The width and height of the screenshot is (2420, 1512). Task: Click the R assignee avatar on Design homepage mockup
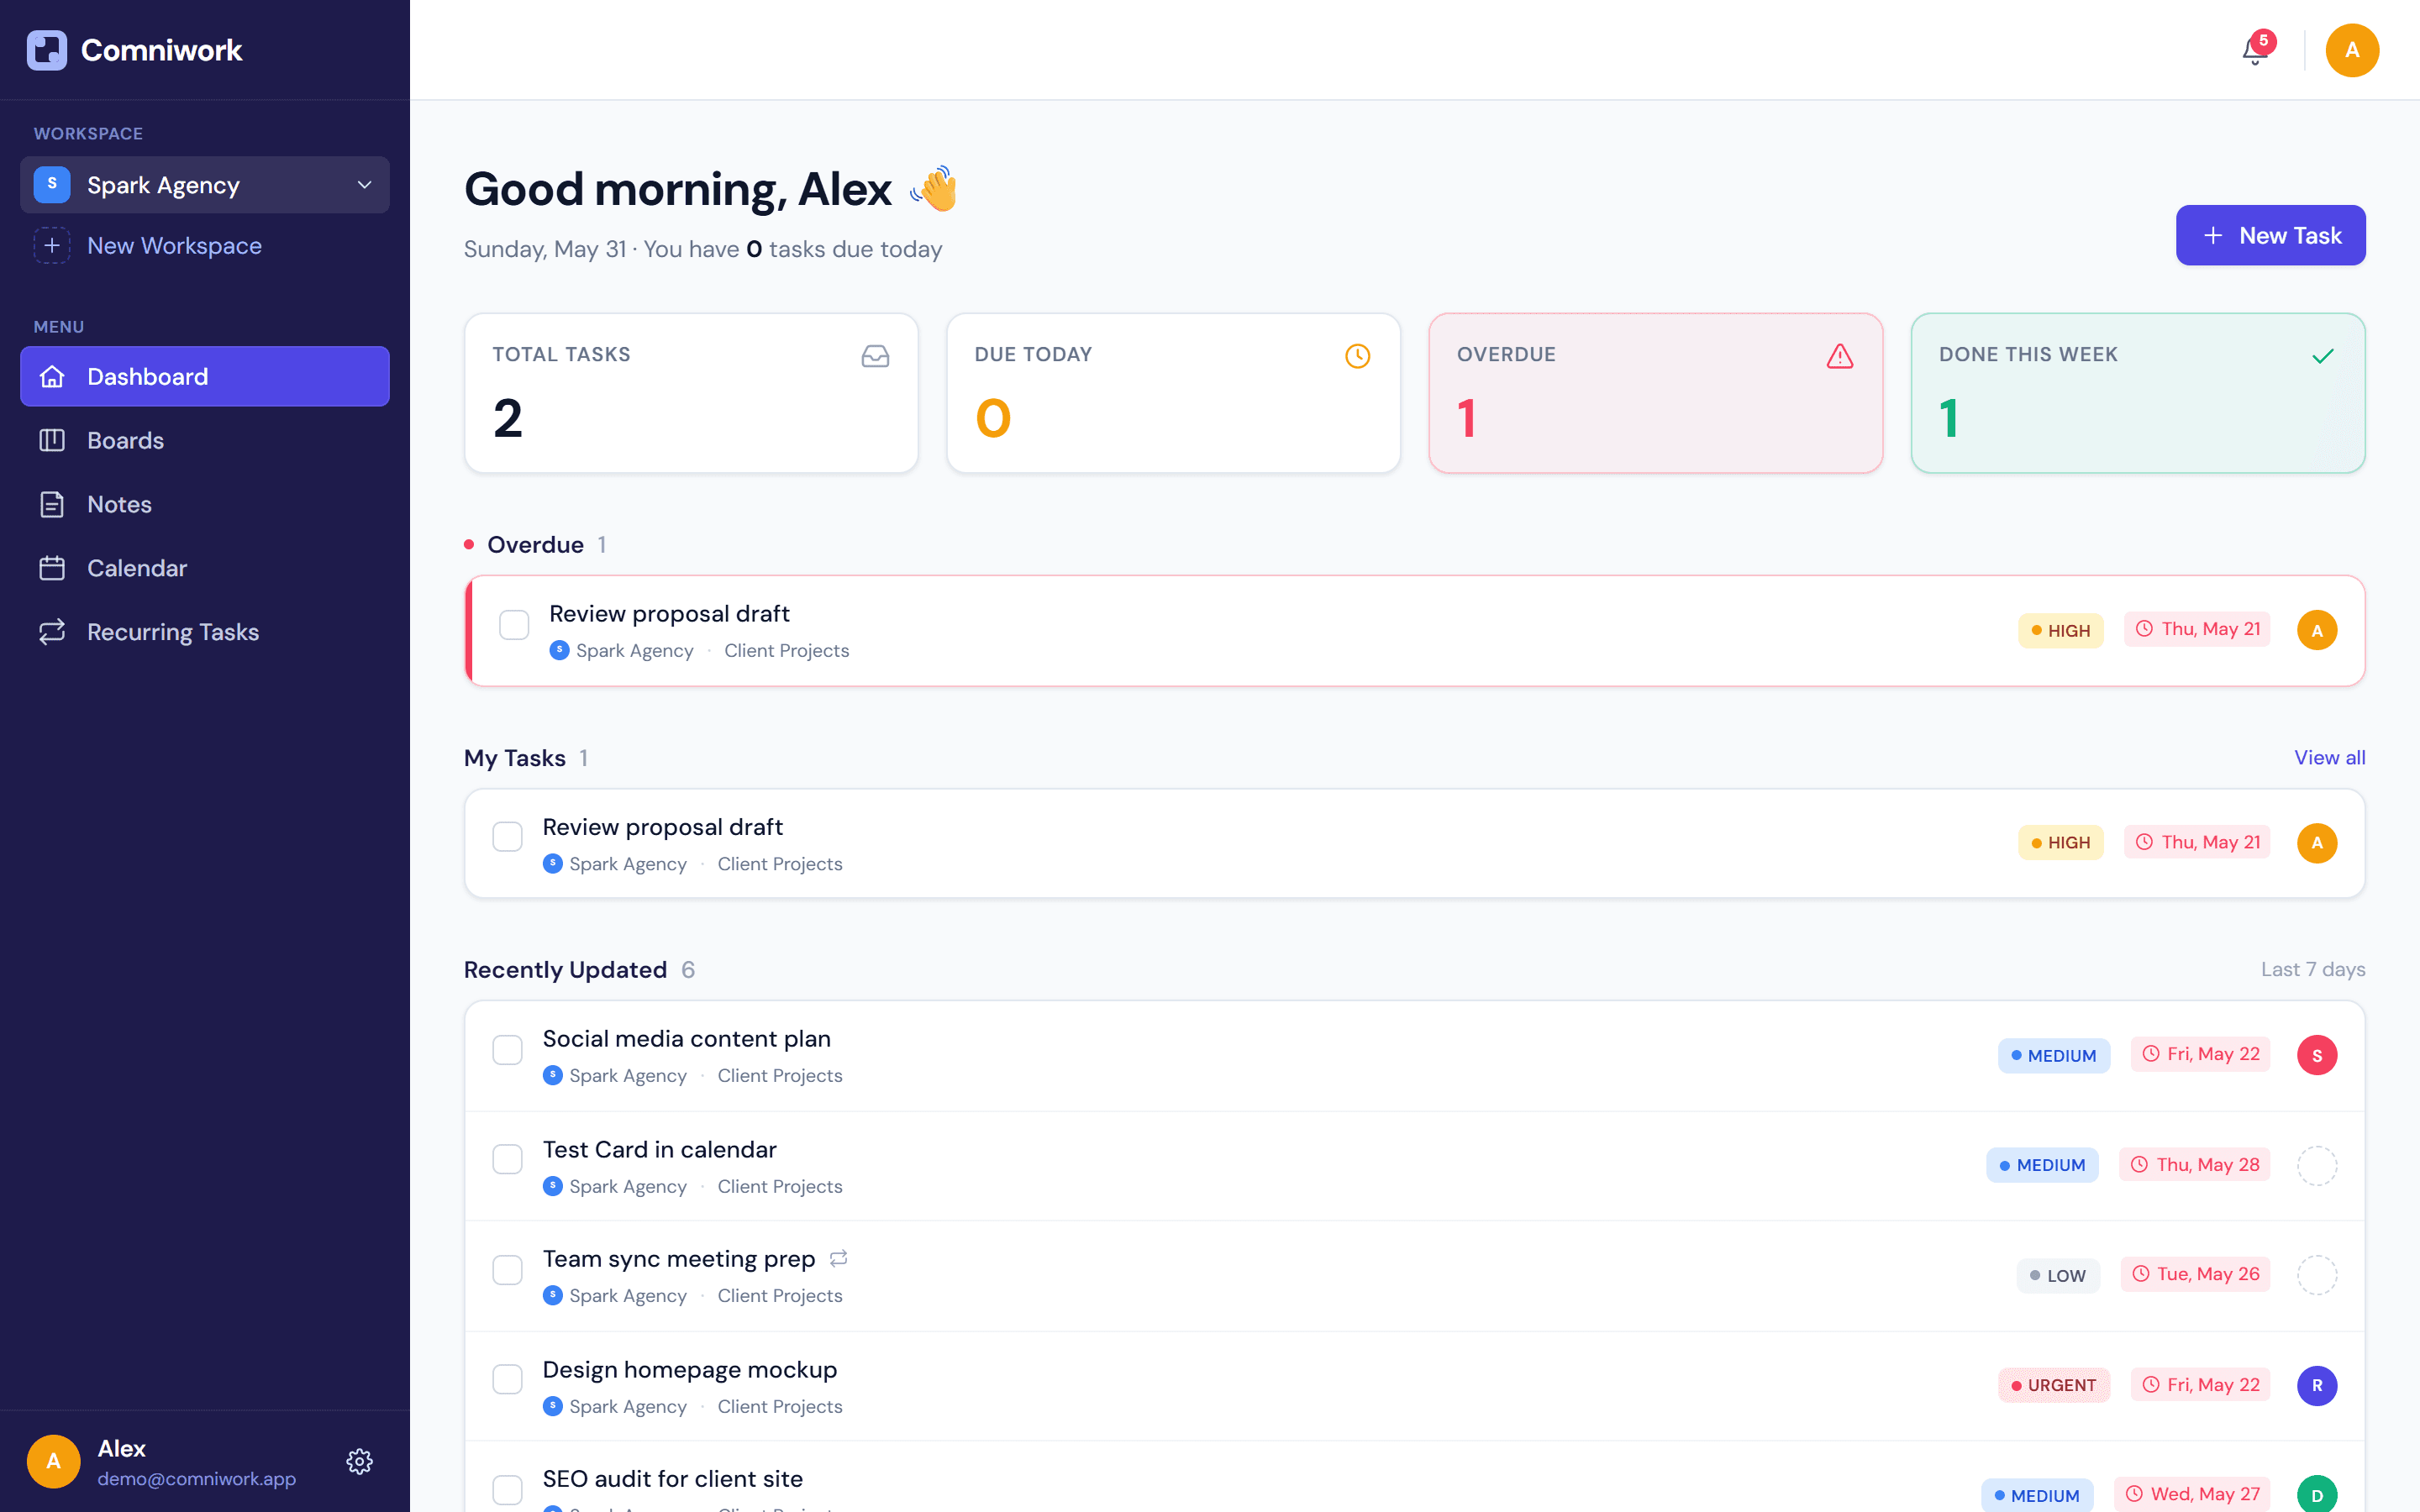(2316, 1385)
